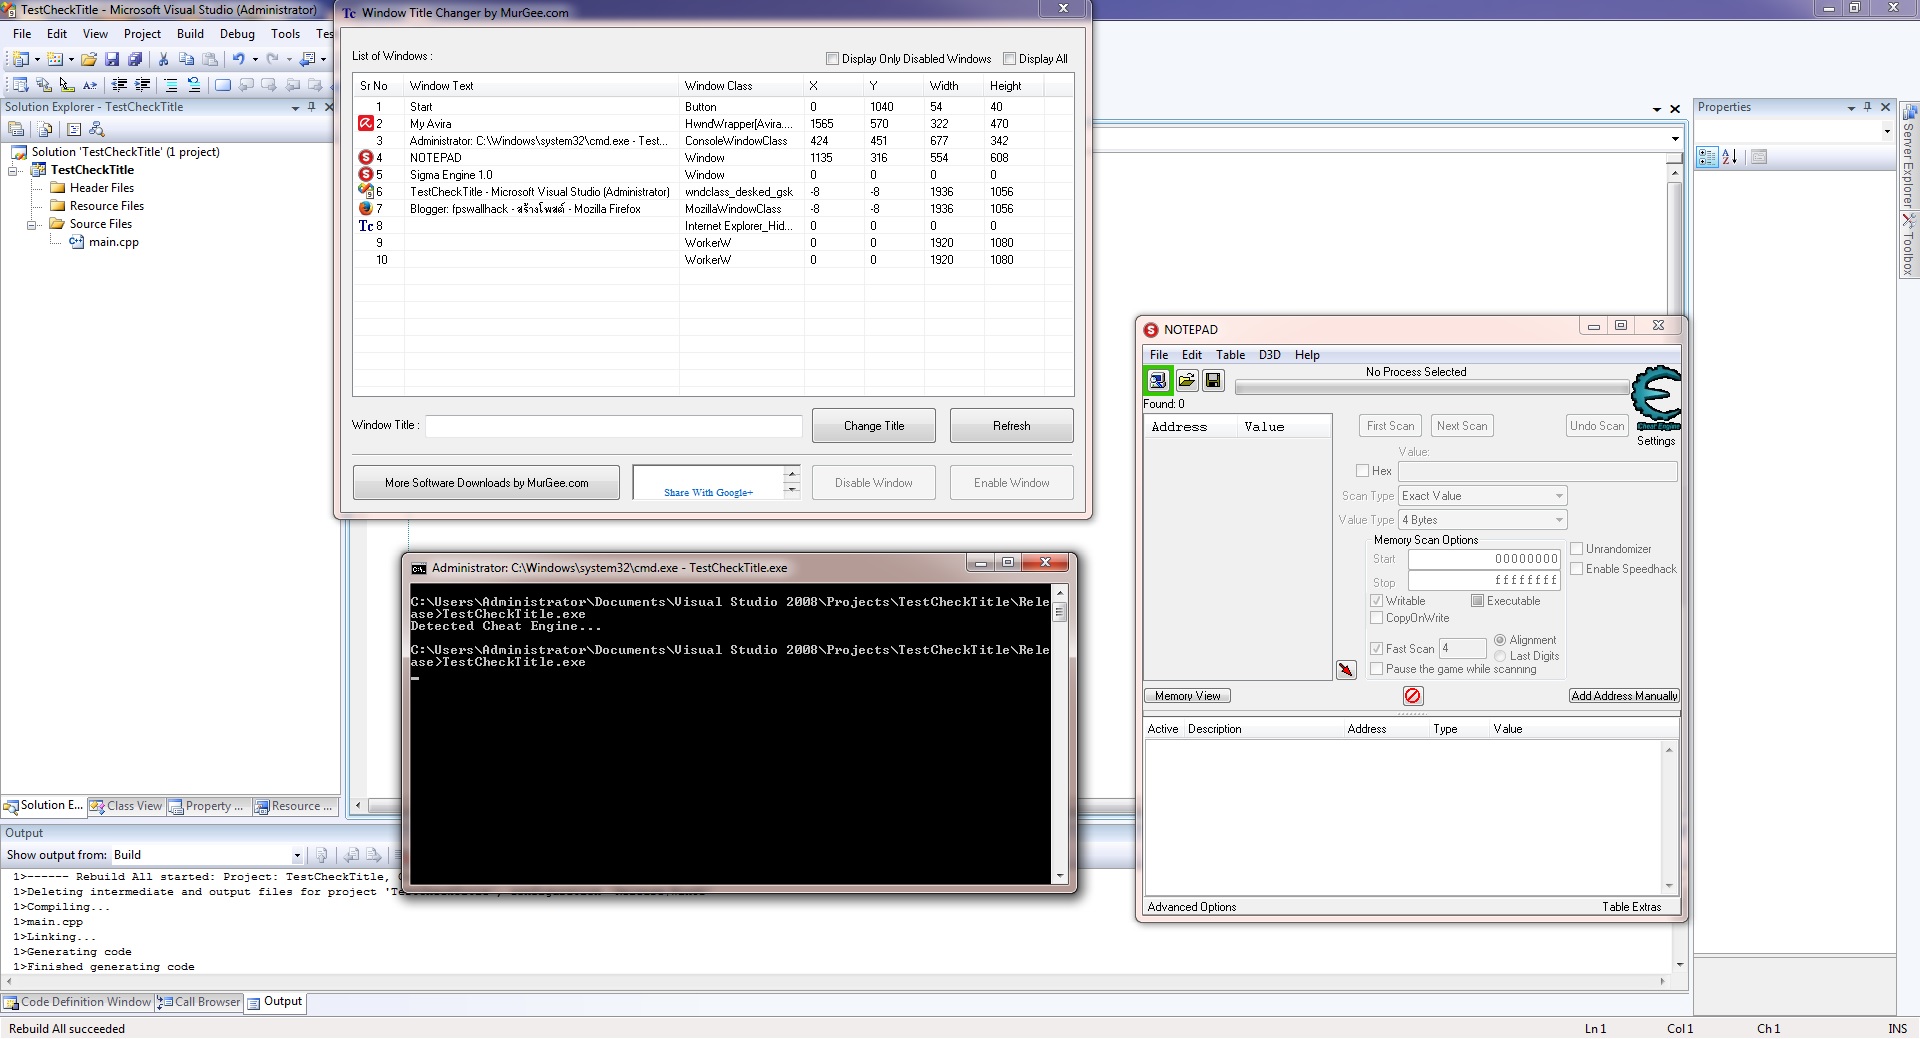This screenshot has height=1039, width=1920.
Task: Open the process list in Cheat Engine
Action: pyautogui.click(x=1157, y=380)
